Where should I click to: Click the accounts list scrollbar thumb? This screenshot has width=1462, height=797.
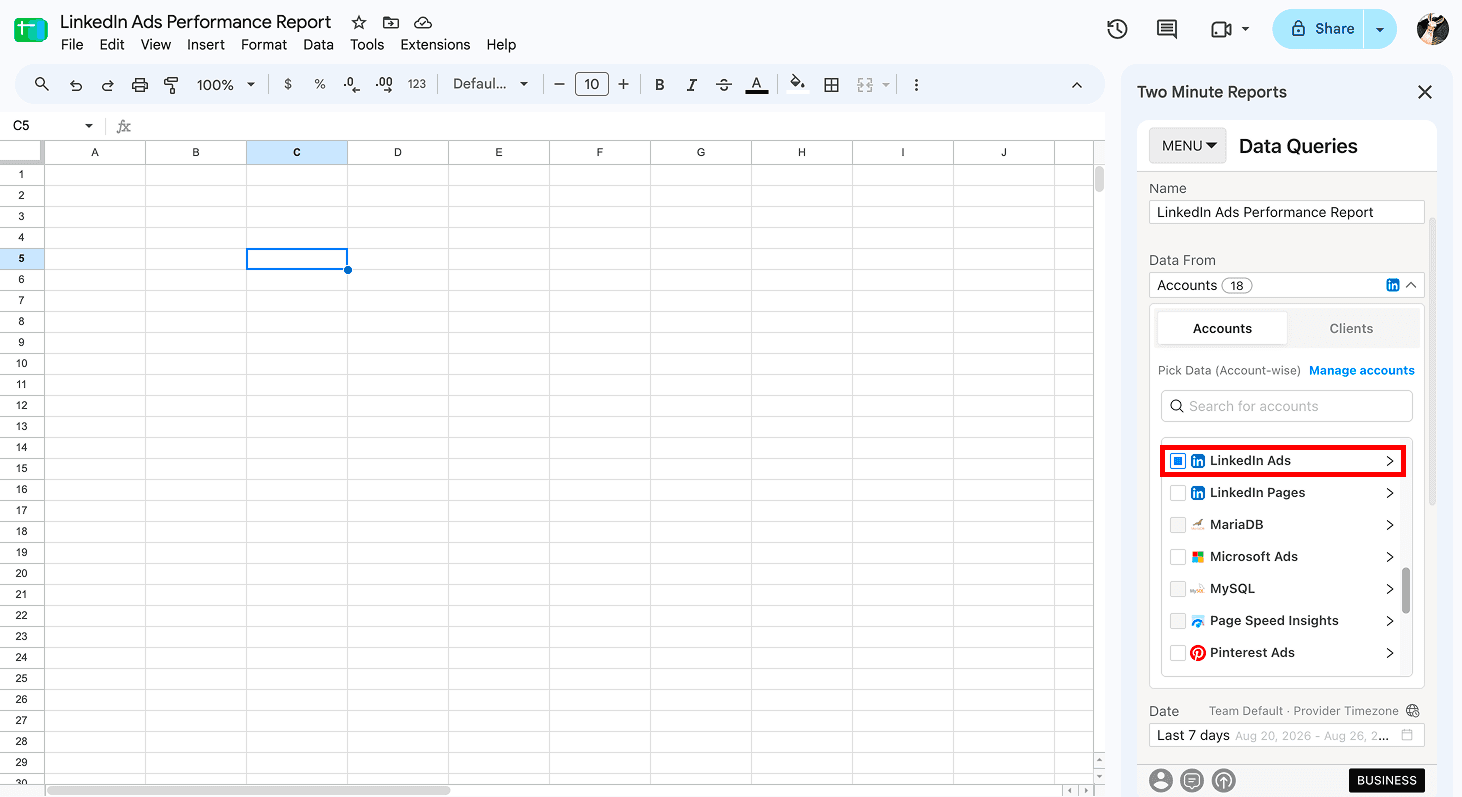(1406, 590)
